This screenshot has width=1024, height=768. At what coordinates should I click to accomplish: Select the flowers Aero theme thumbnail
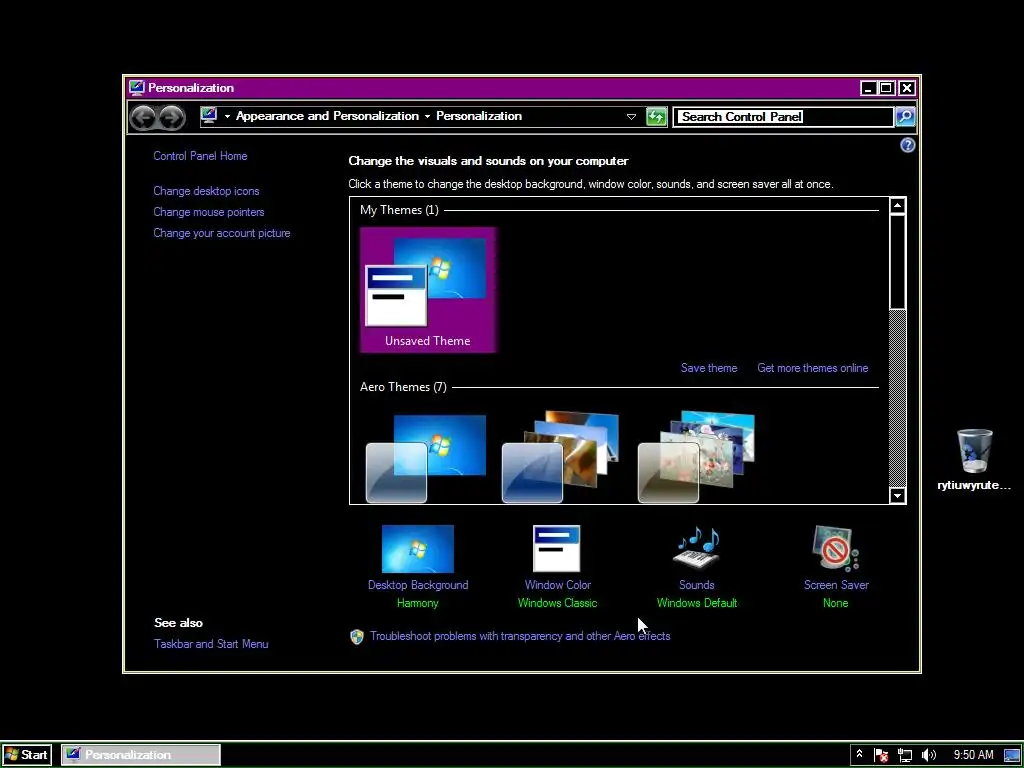click(696, 457)
